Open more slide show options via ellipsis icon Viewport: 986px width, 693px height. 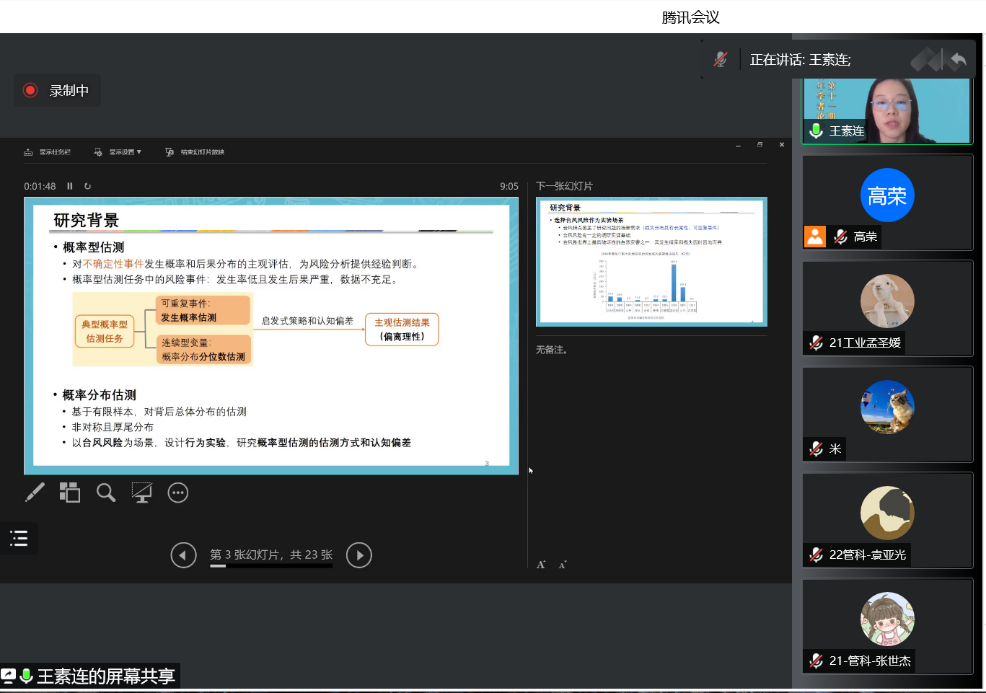click(x=177, y=492)
